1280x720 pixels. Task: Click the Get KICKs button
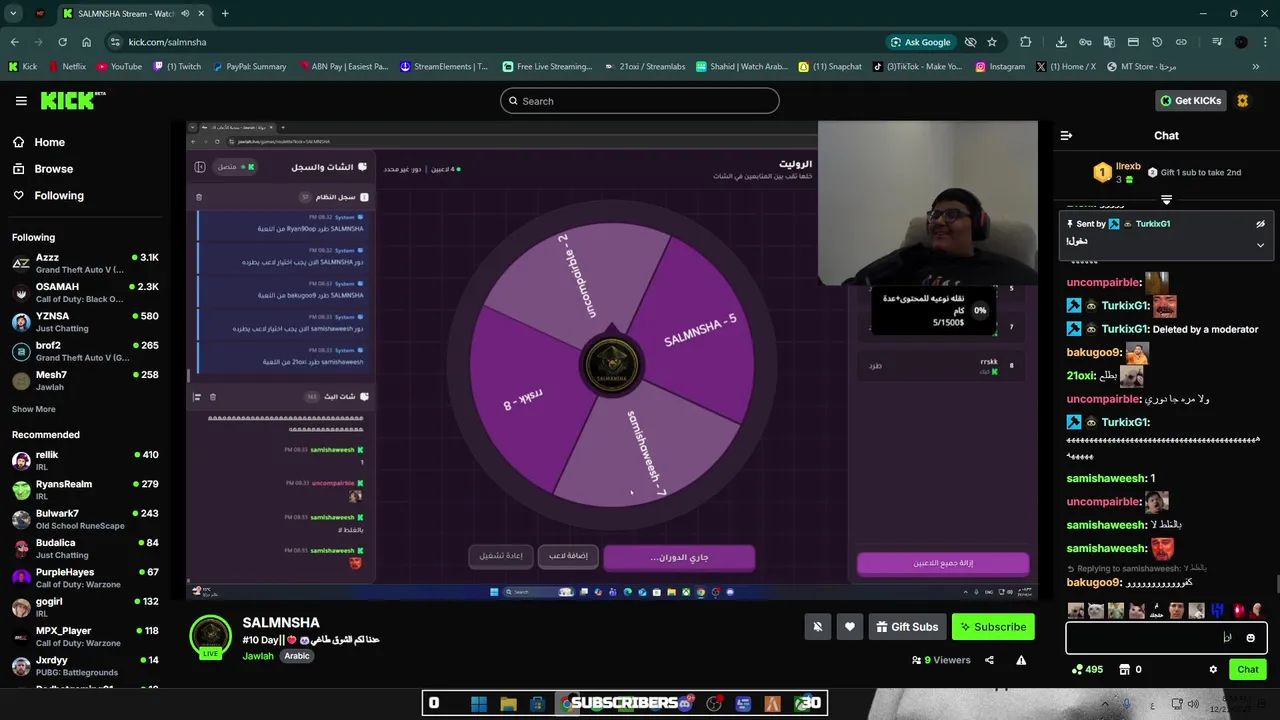pos(1190,101)
